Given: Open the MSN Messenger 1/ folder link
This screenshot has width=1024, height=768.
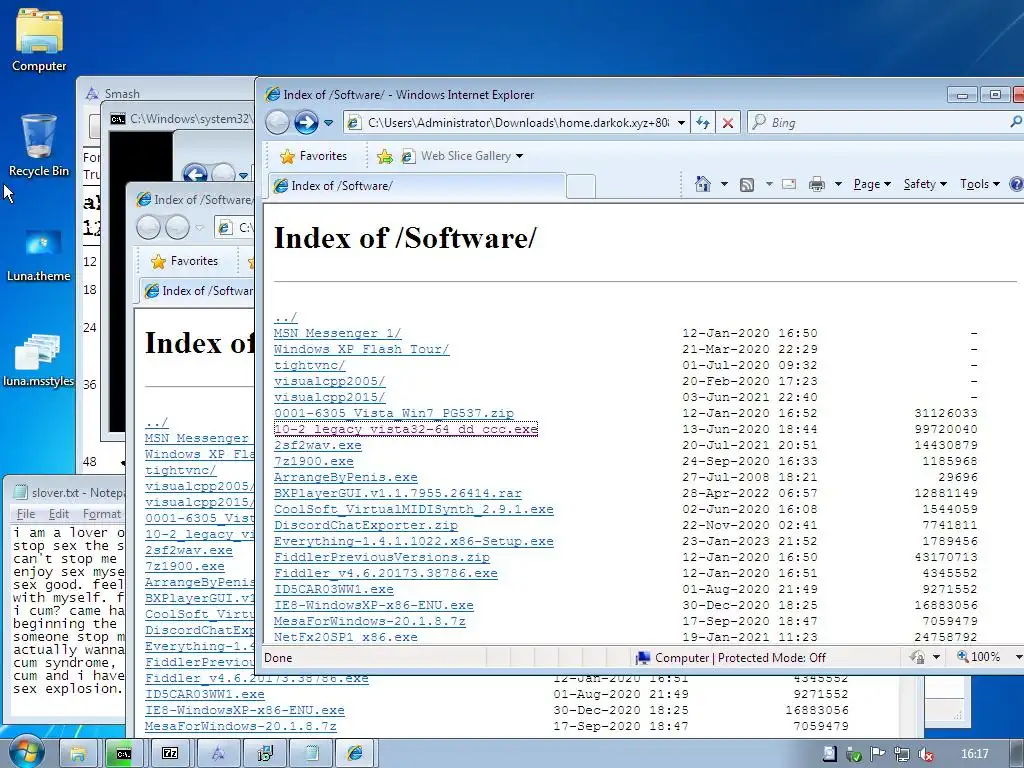Looking at the screenshot, I should [x=338, y=333].
